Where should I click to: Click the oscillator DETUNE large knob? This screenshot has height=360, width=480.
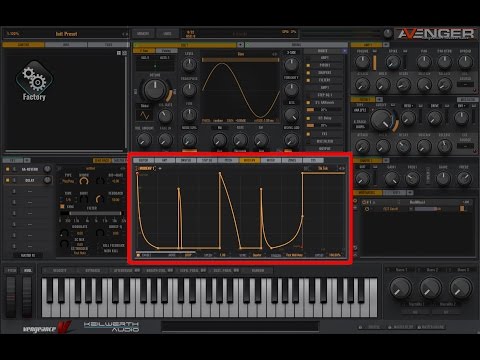pyautogui.click(x=155, y=90)
